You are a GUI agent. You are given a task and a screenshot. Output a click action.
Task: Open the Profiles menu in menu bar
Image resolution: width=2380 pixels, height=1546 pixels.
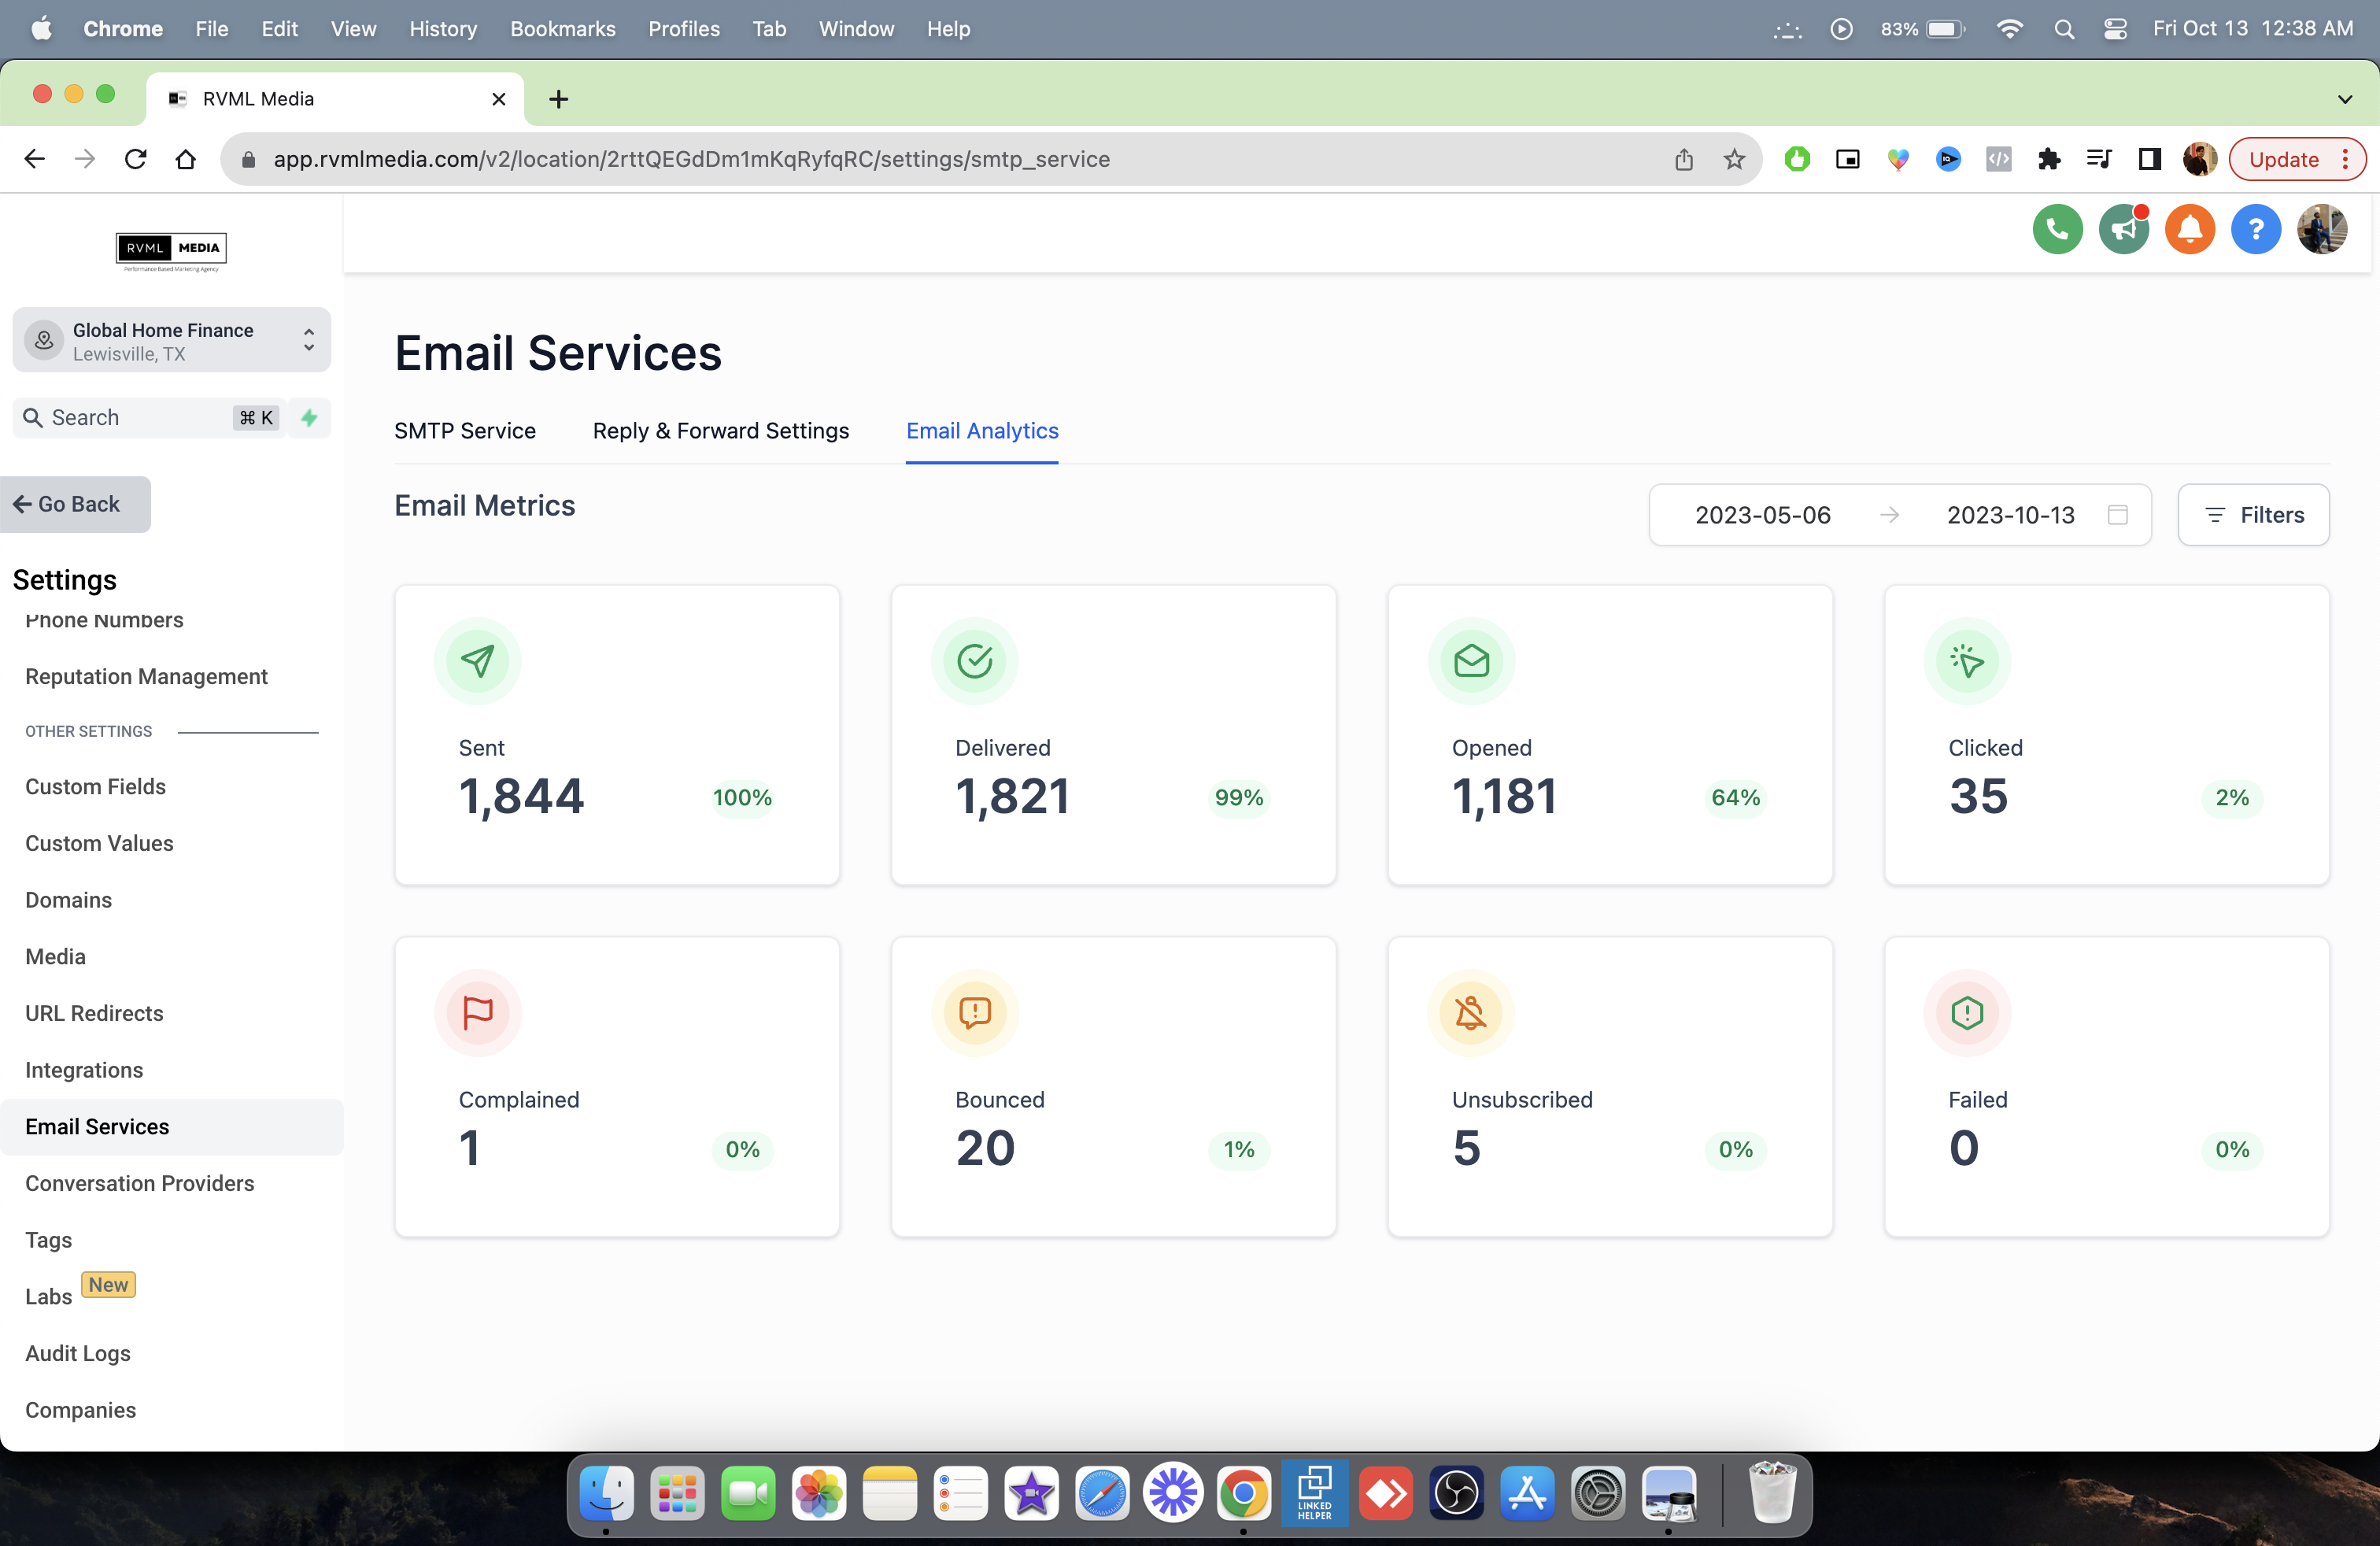[684, 29]
